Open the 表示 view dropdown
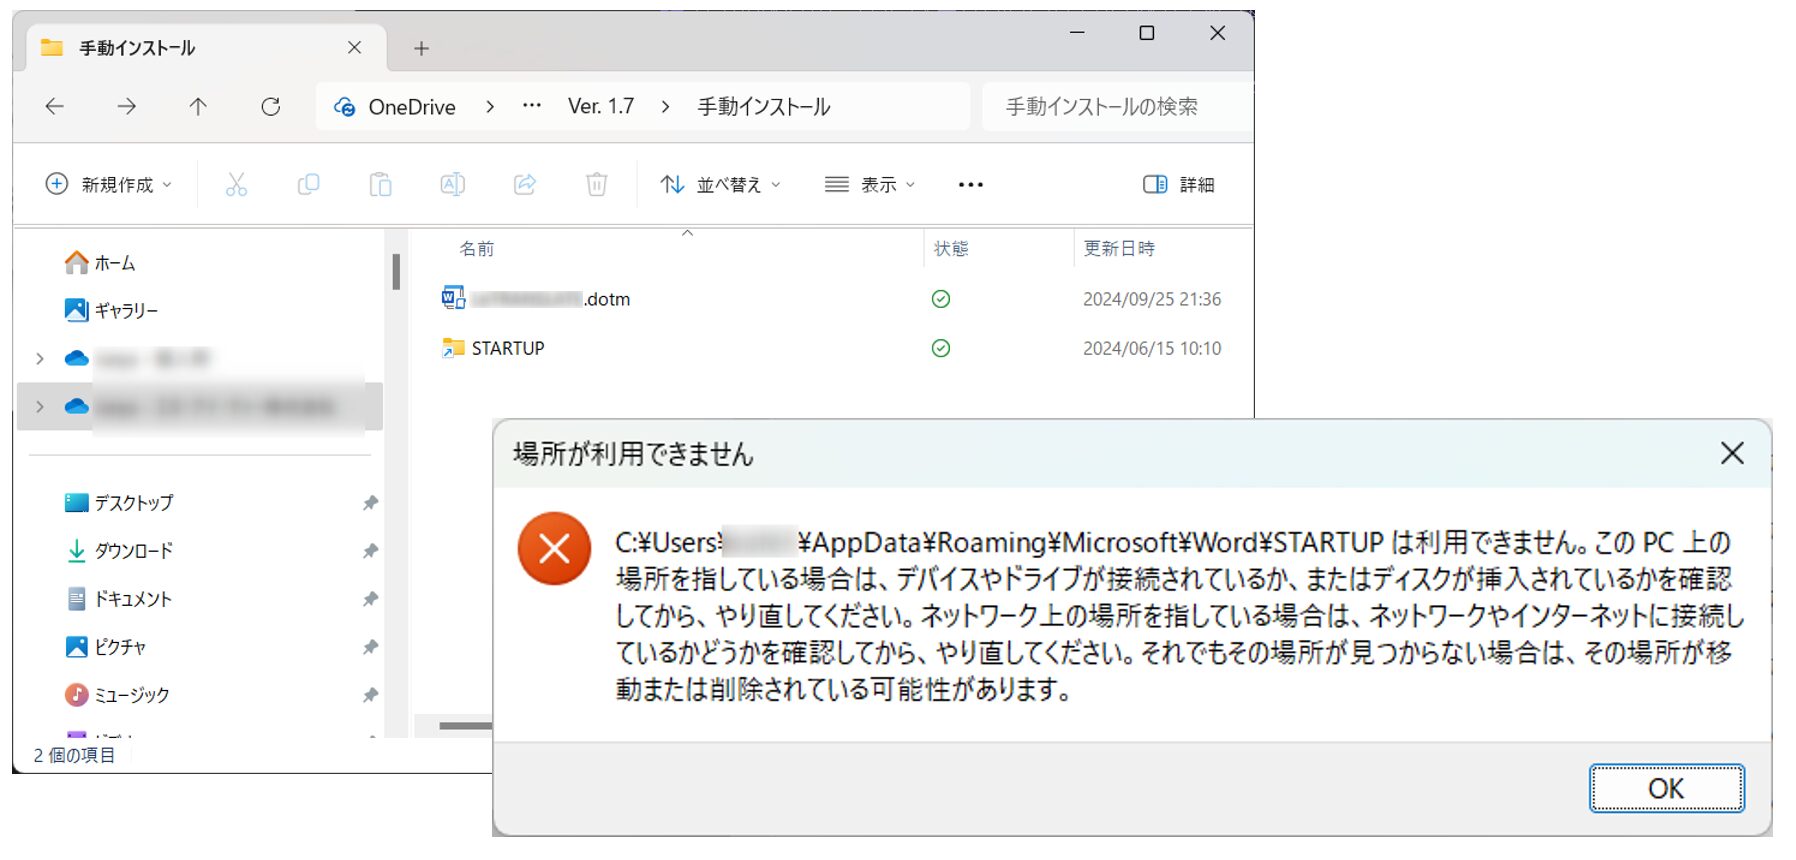Image resolution: width=1796 pixels, height=860 pixels. [x=869, y=184]
